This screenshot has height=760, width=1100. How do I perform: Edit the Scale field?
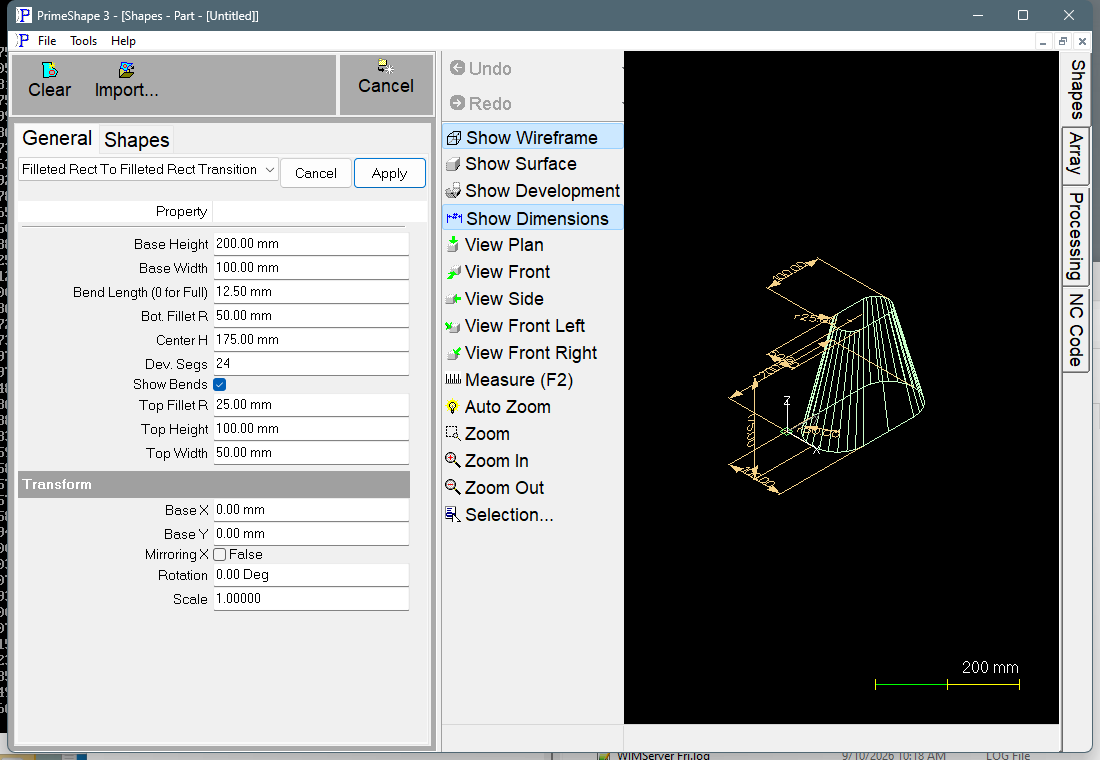(311, 599)
